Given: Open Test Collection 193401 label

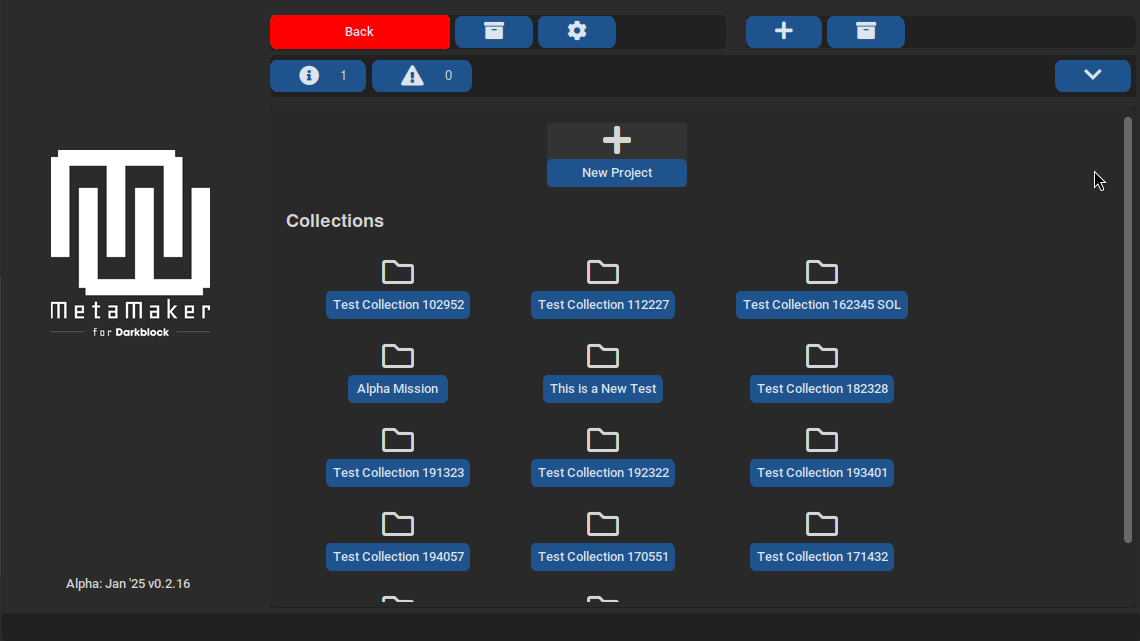Looking at the screenshot, I should 822,472.
